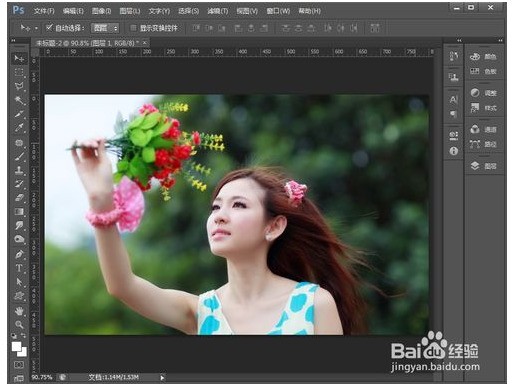Select the Zoom tool
The width and height of the screenshot is (512, 388).
coord(19,324)
